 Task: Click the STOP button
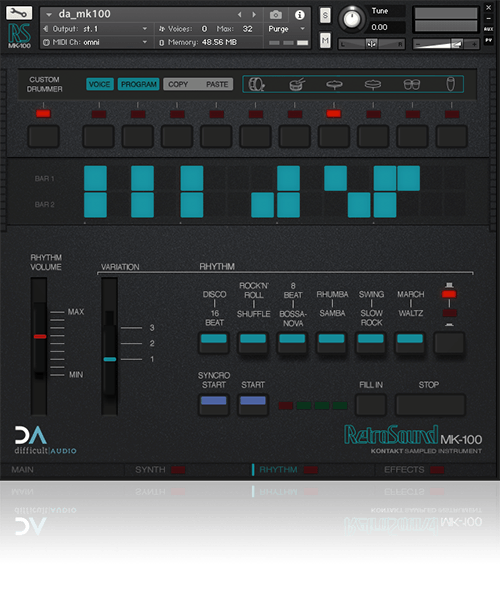coord(431,405)
